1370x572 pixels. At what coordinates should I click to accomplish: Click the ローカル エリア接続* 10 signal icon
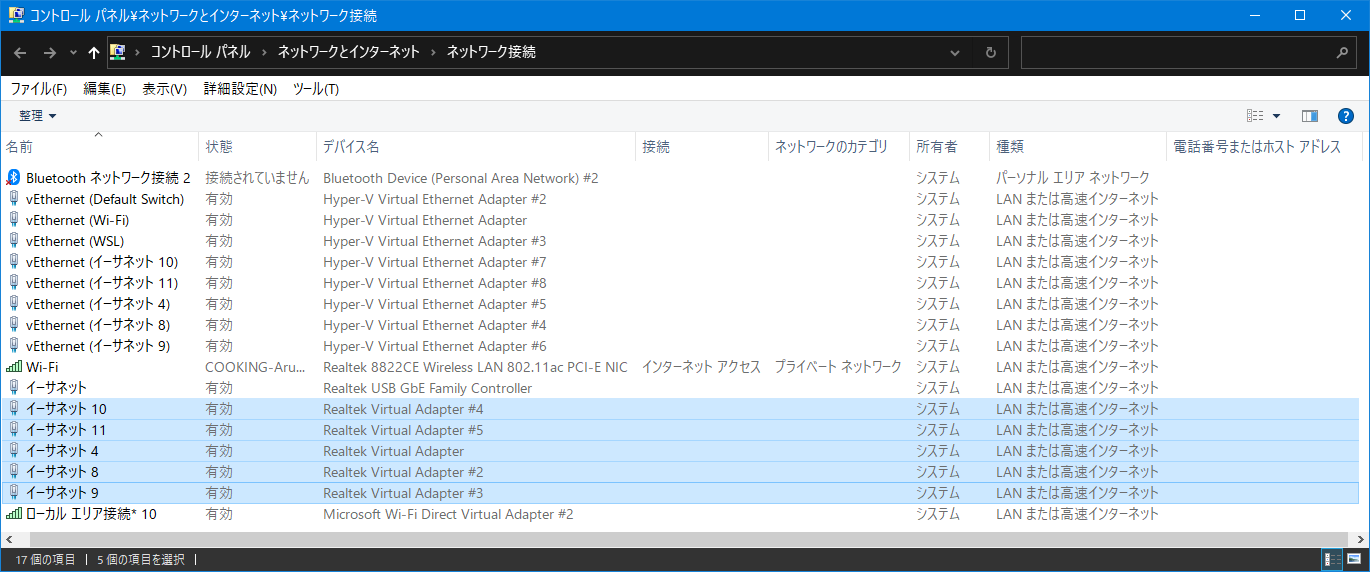13,514
